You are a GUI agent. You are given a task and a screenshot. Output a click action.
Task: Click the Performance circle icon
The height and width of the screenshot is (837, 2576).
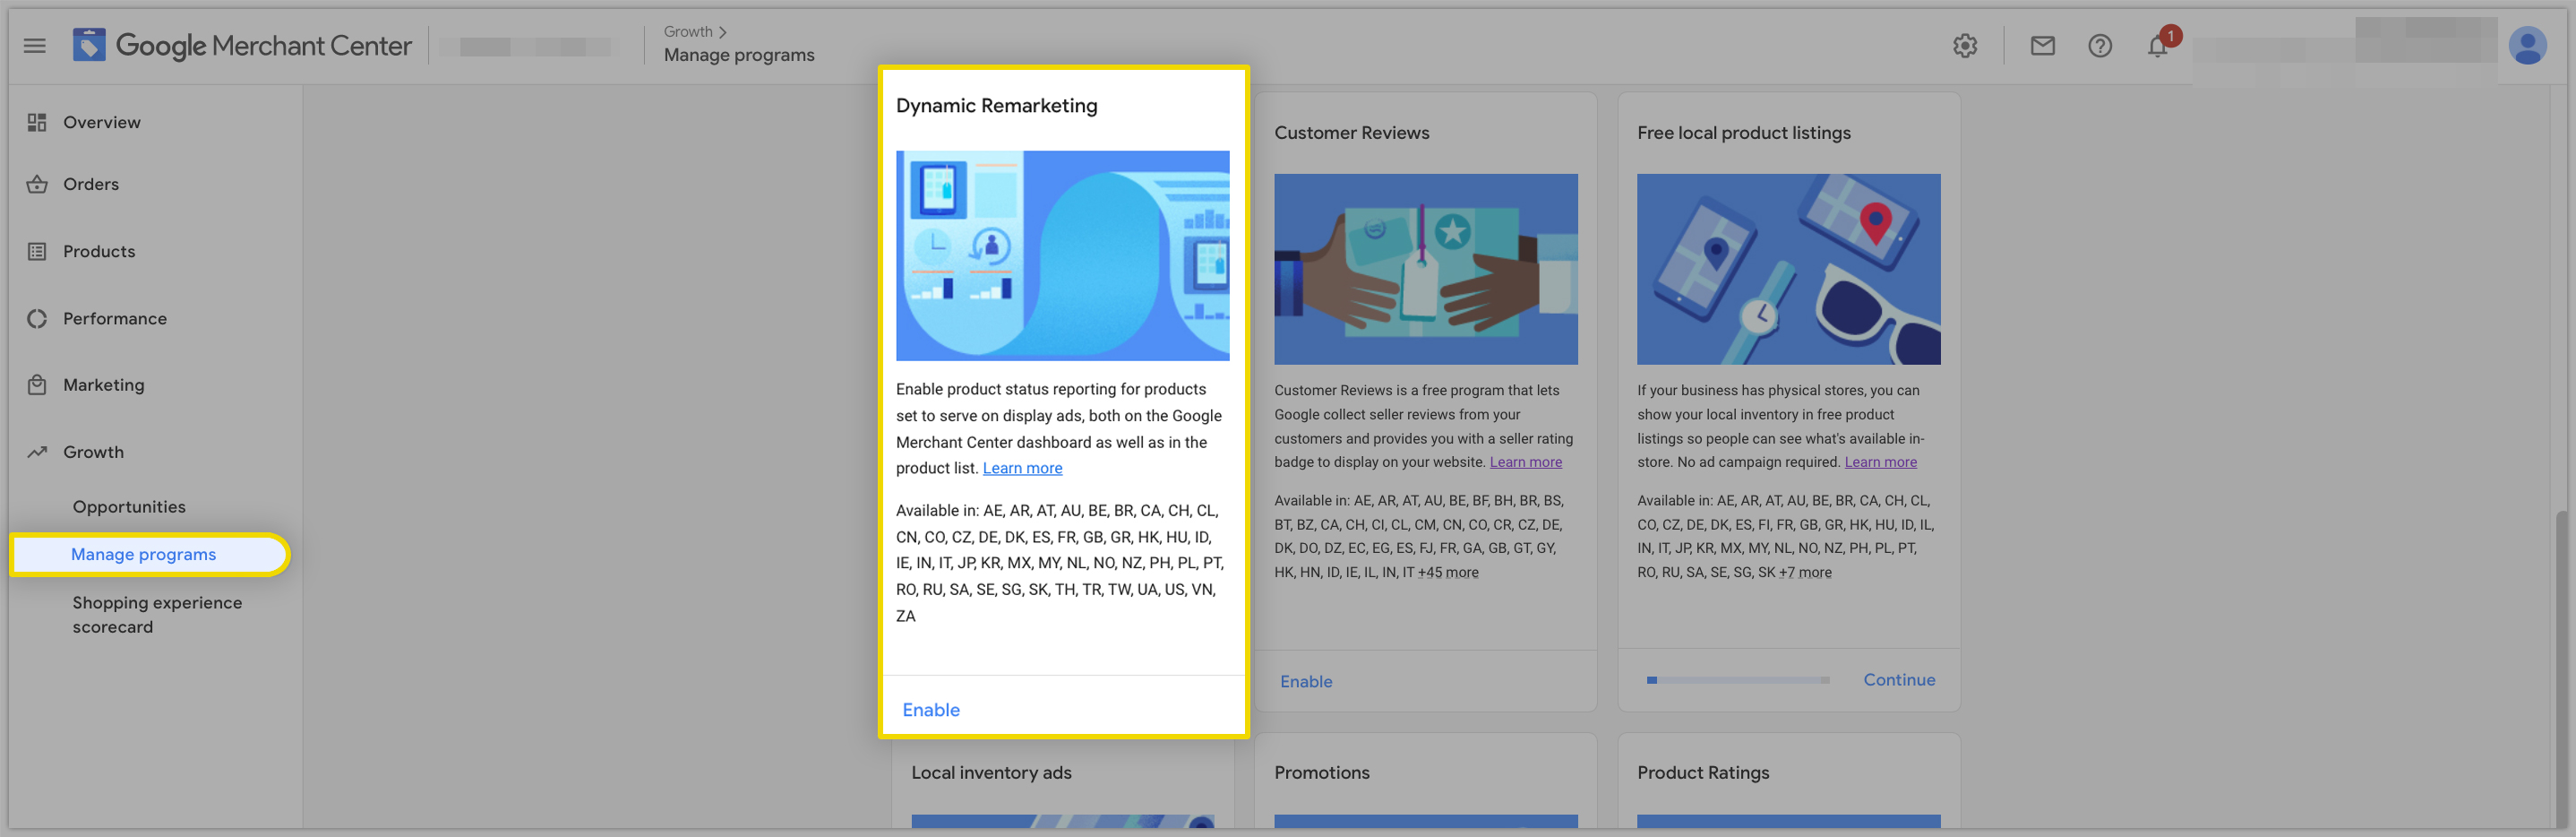pos(37,318)
